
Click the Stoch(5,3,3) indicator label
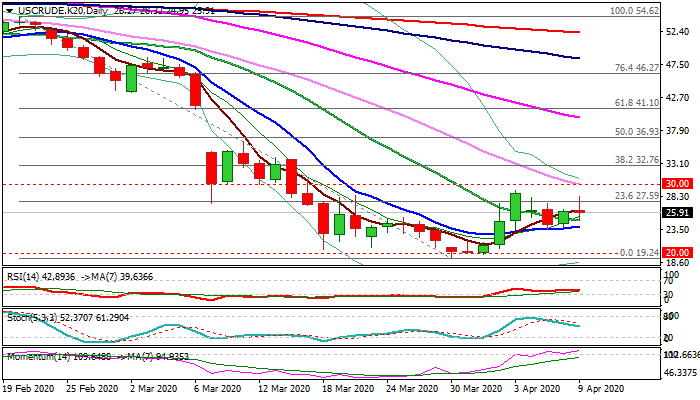30,317
